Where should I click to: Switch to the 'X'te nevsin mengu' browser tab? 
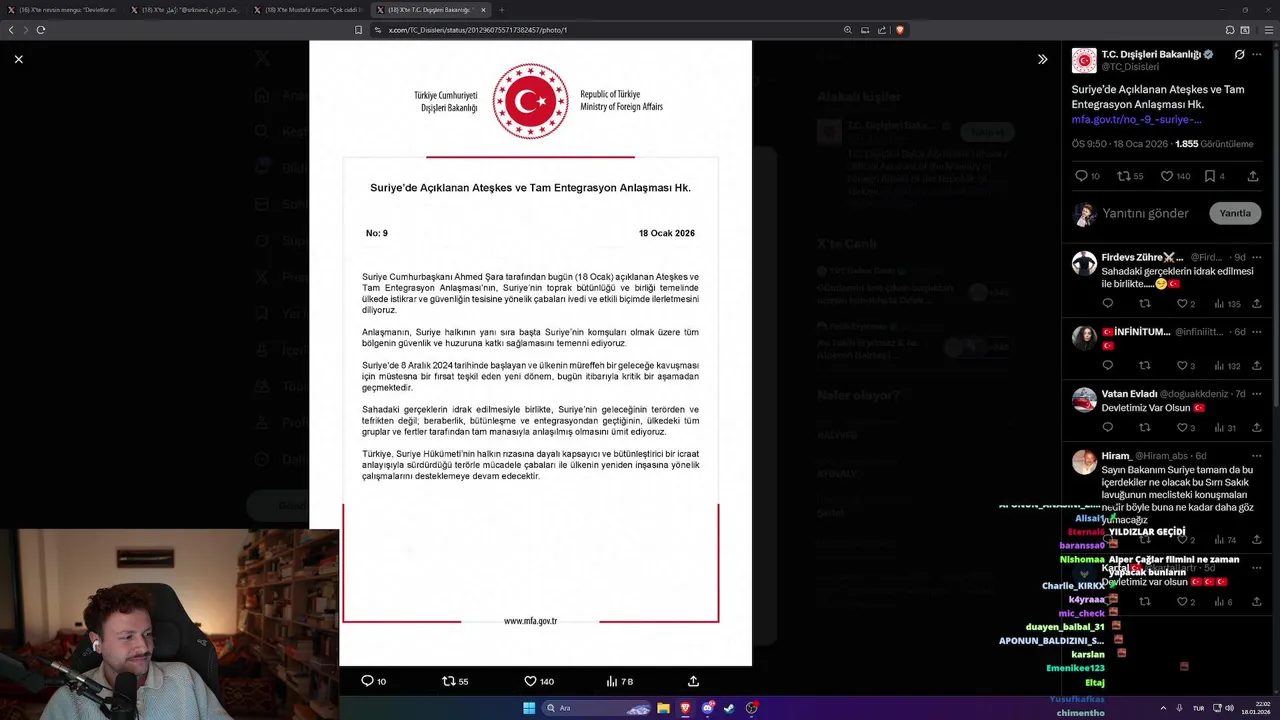click(62, 10)
